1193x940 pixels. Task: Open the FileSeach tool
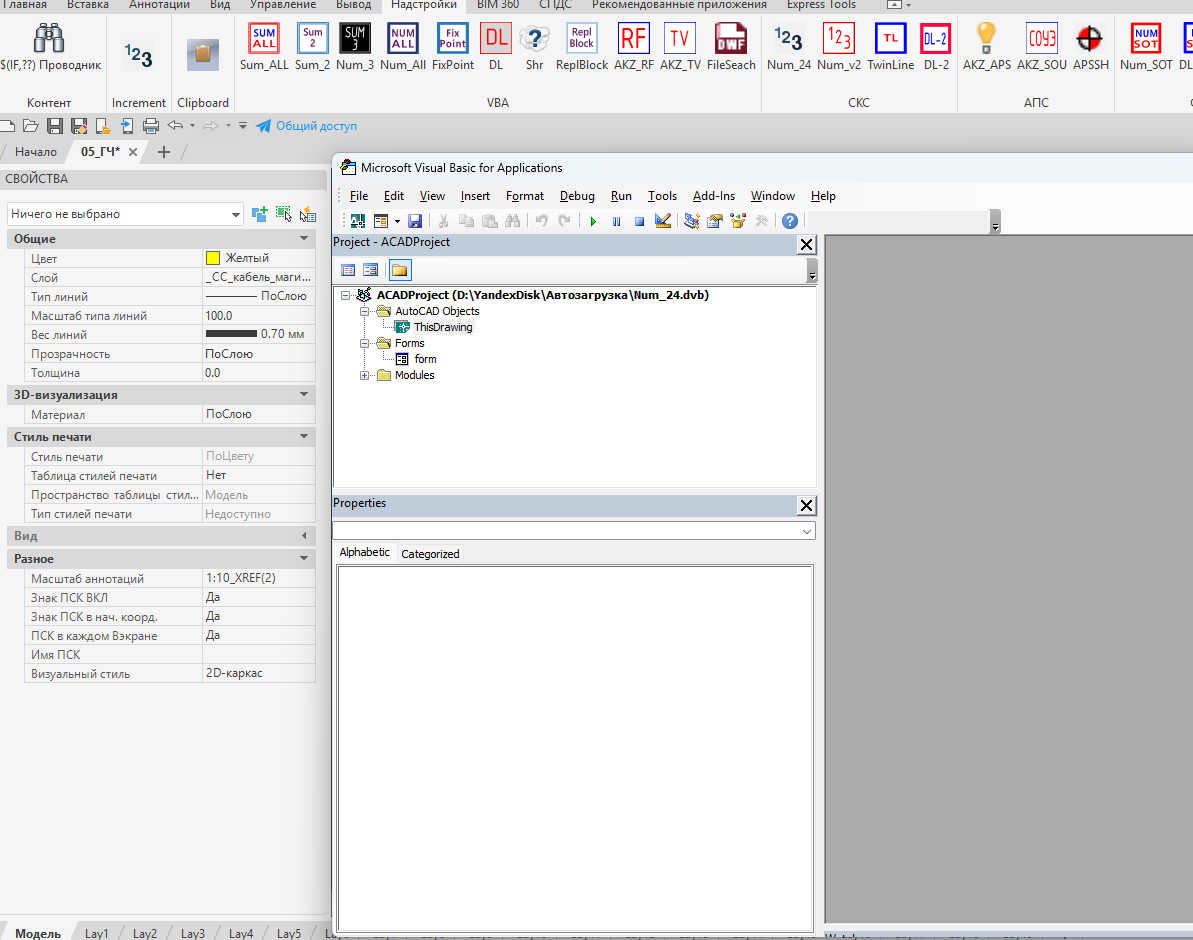[731, 37]
